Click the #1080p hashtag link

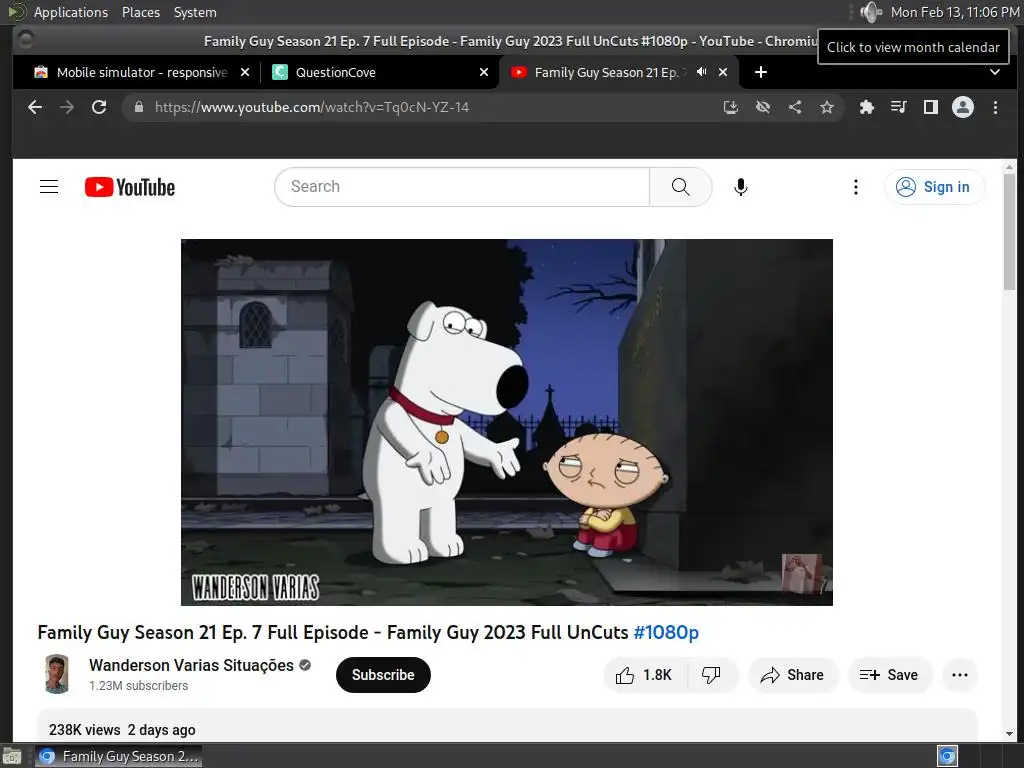pos(666,632)
